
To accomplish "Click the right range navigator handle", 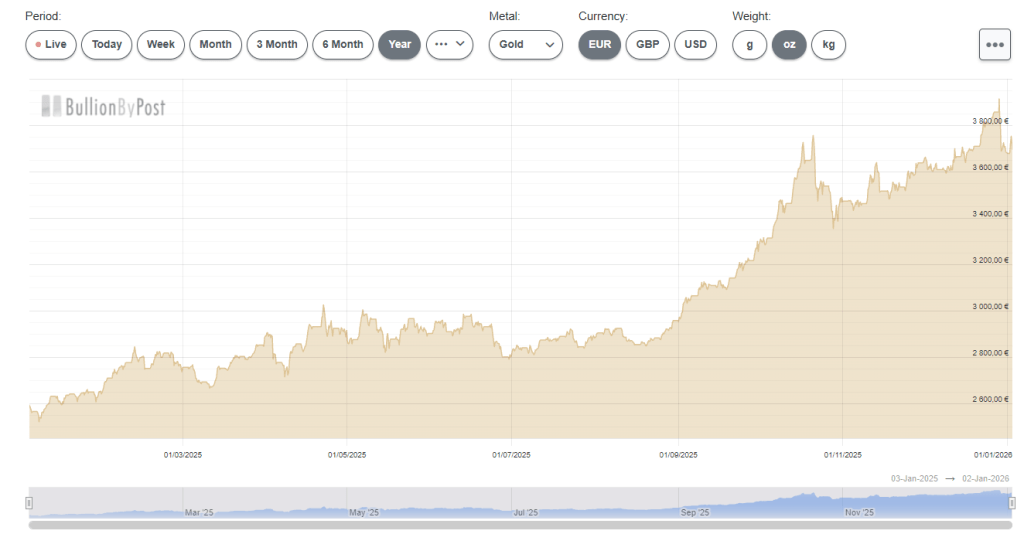I will click(x=1012, y=502).
